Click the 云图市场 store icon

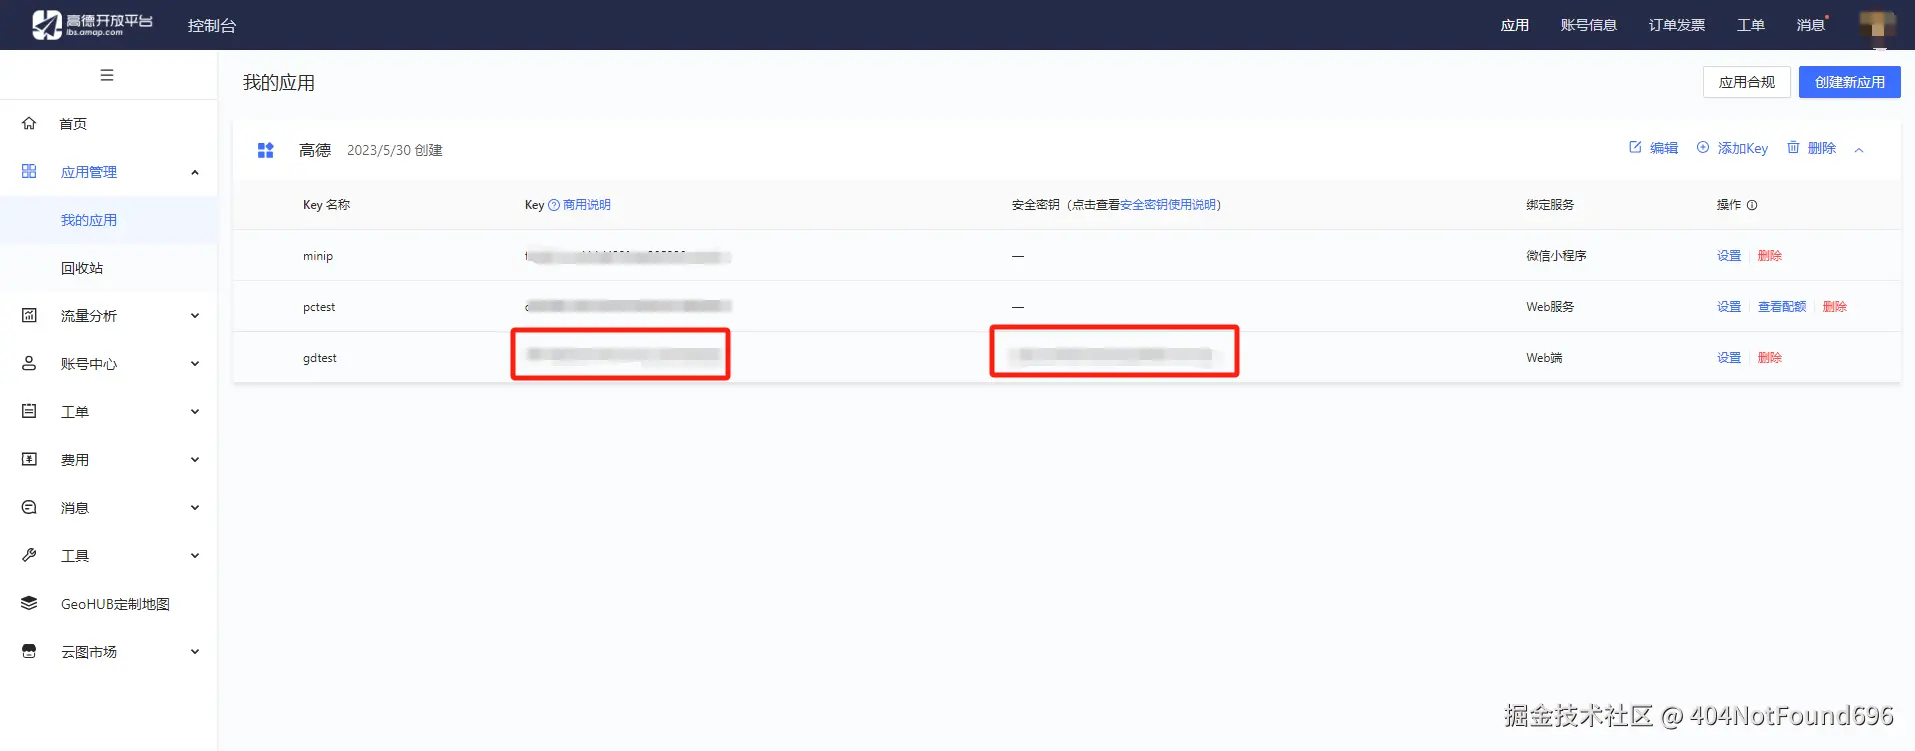pyautogui.click(x=29, y=652)
